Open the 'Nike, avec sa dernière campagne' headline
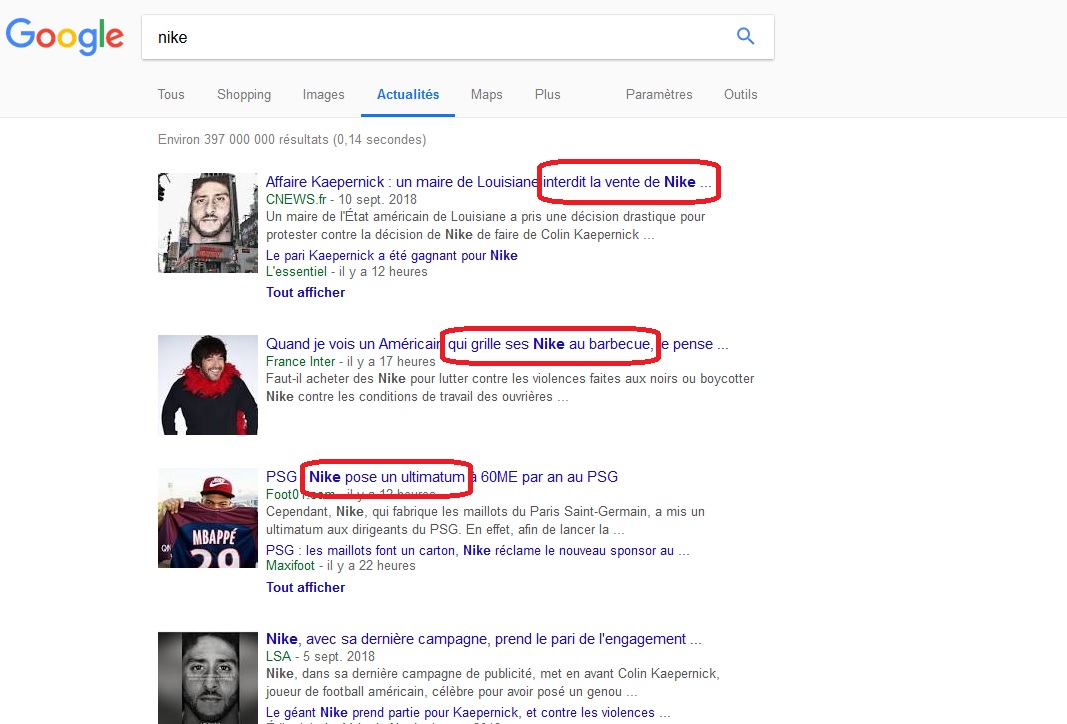The width and height of the screenshot is (1067, 724). coord(483,639)
